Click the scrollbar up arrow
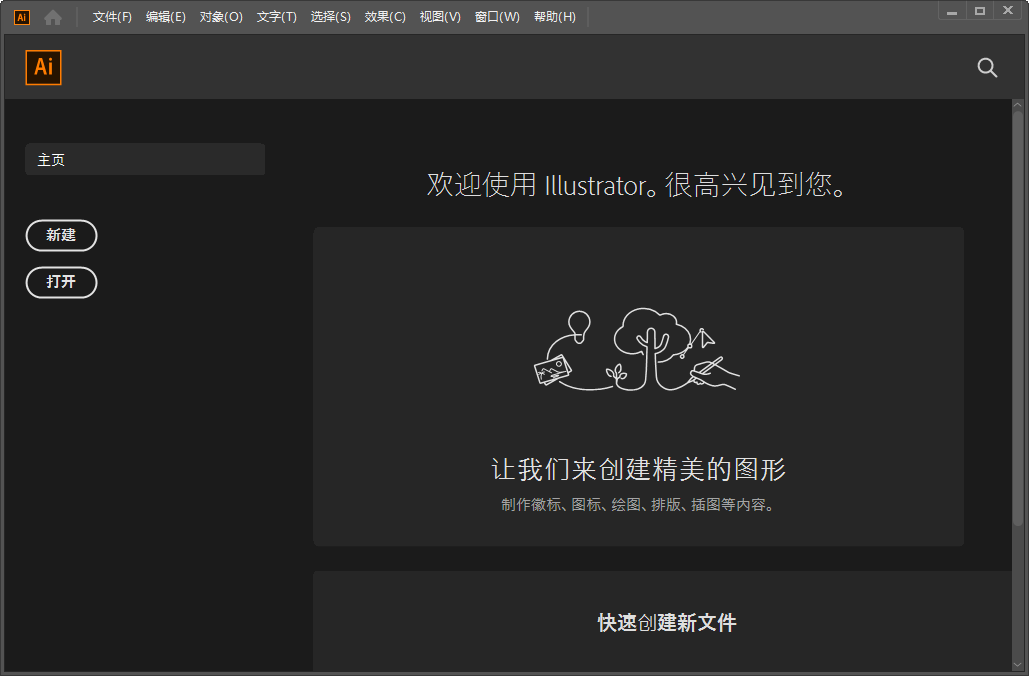 tap(1018, 105)
